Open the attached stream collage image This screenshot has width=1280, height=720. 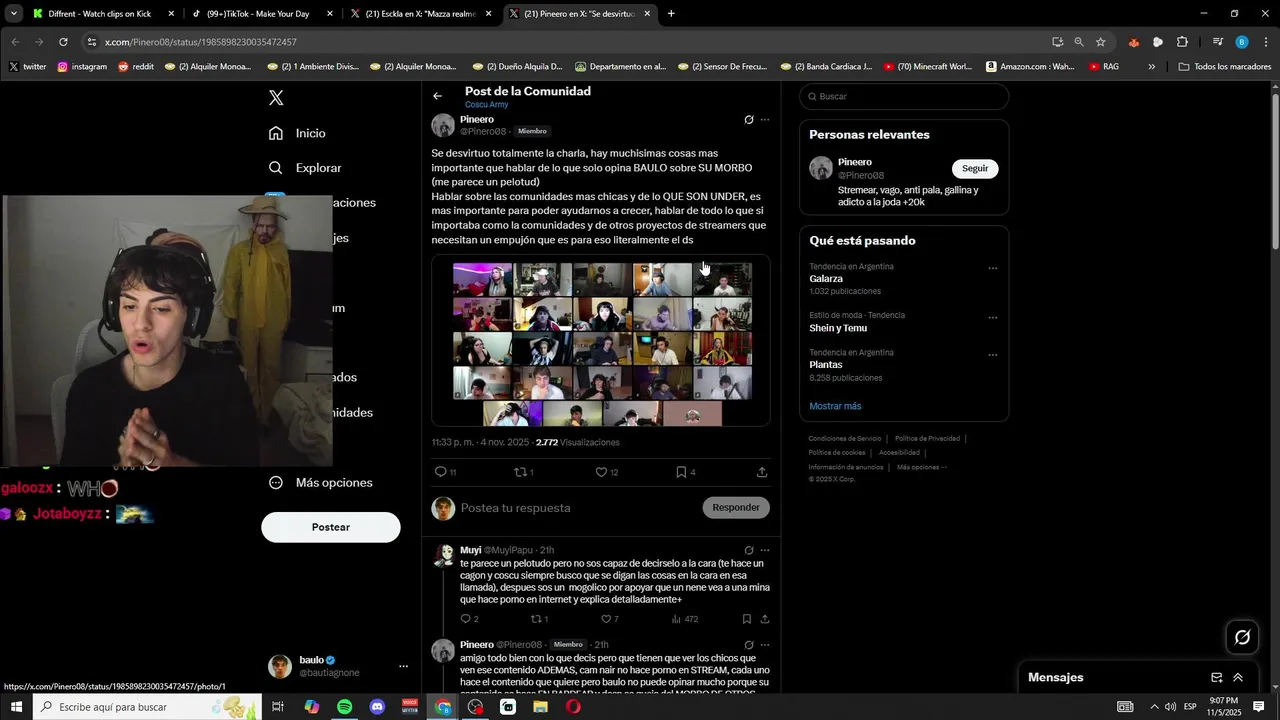[601, 341]
